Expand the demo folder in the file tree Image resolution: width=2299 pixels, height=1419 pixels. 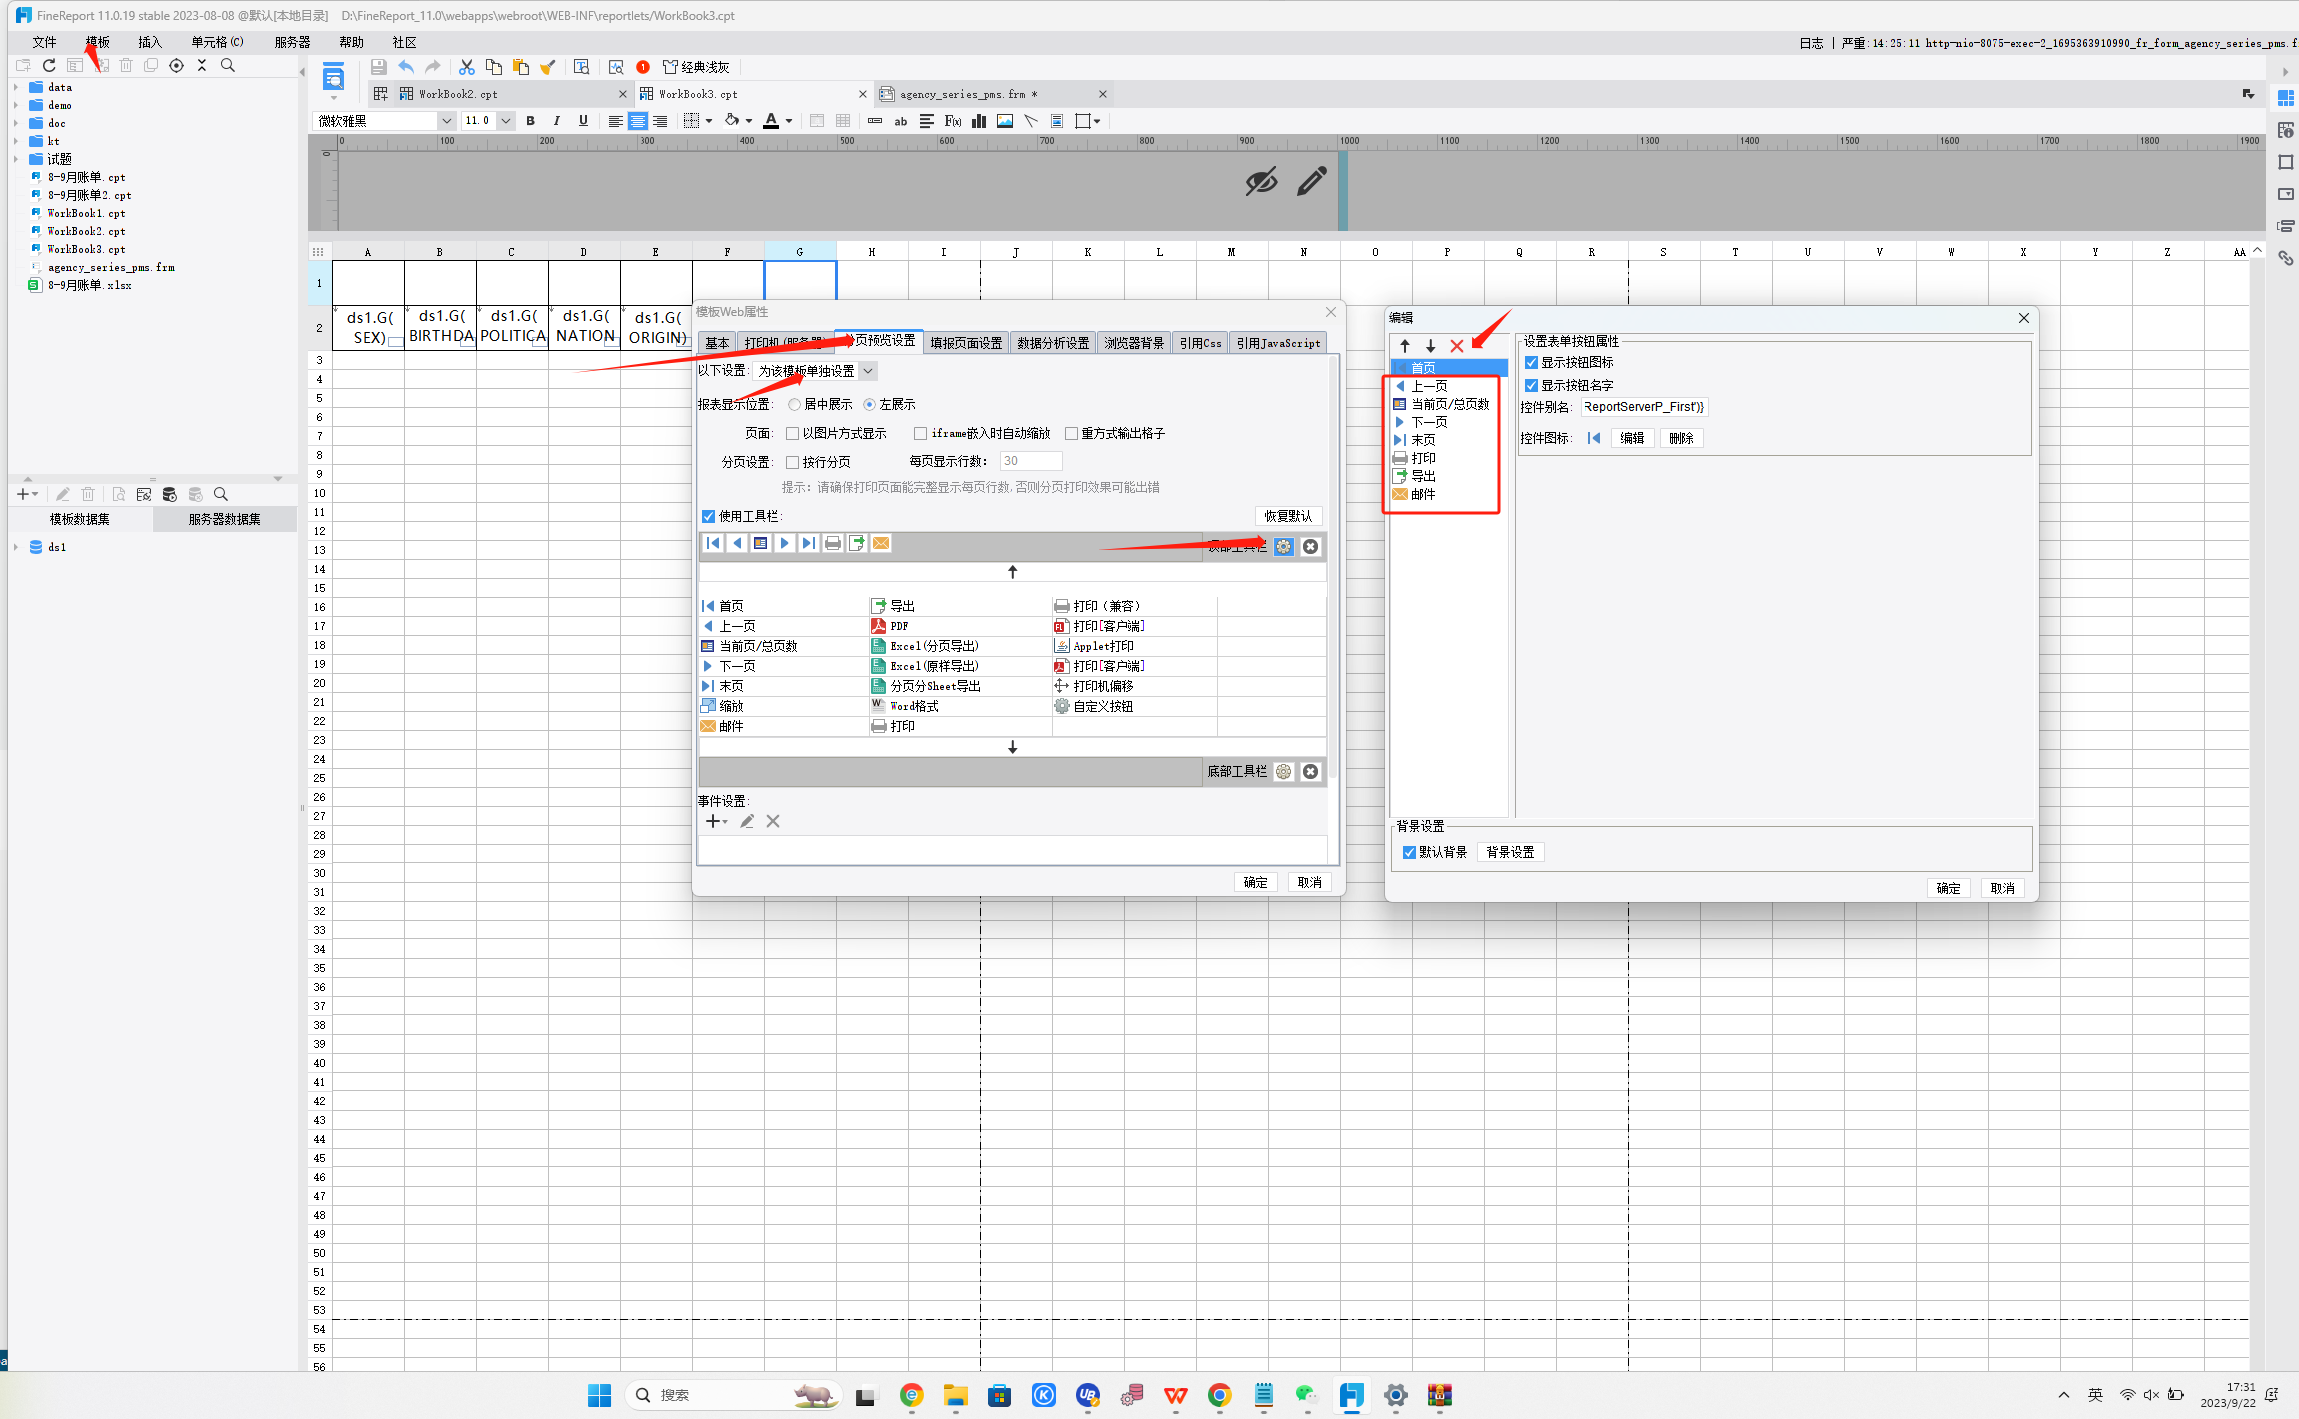[x=16, y=105]
